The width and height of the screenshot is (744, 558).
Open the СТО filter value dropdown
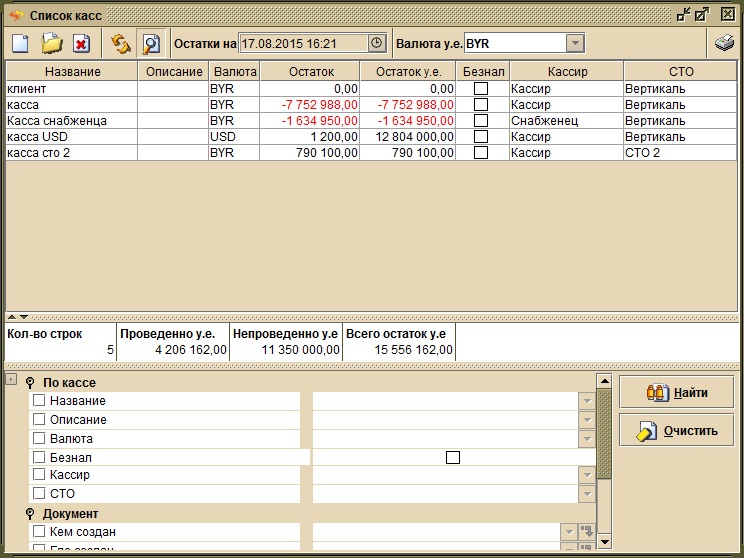point(587,494)
